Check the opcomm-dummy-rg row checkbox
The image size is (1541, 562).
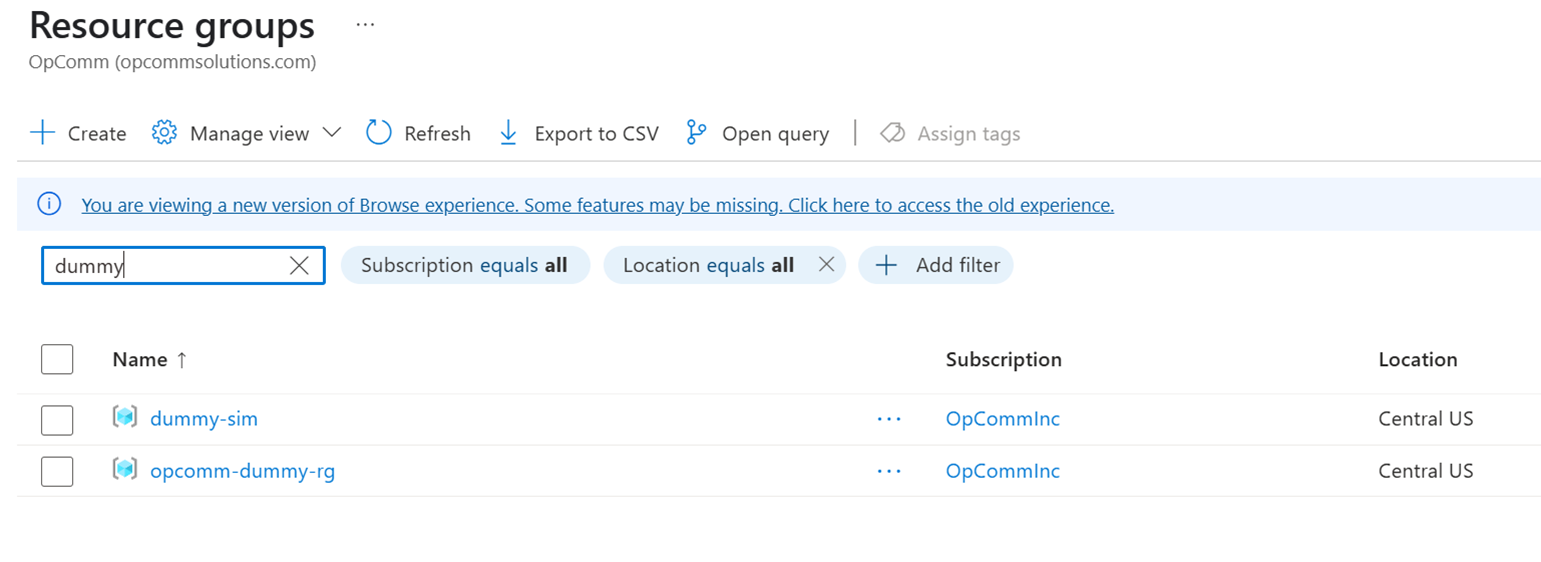pos(57,471)
